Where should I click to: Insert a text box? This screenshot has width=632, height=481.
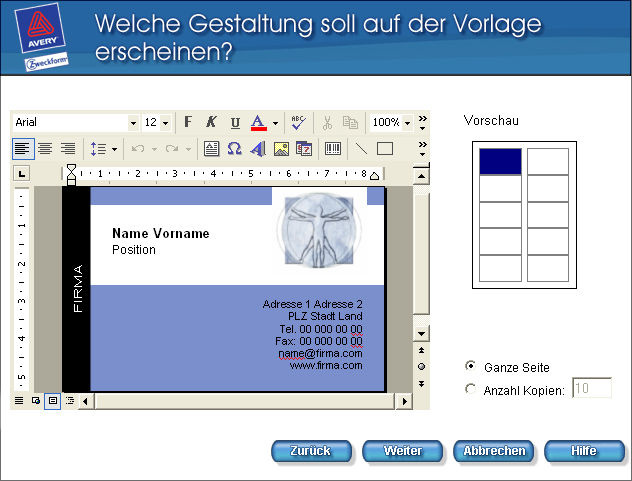(211, 149)
